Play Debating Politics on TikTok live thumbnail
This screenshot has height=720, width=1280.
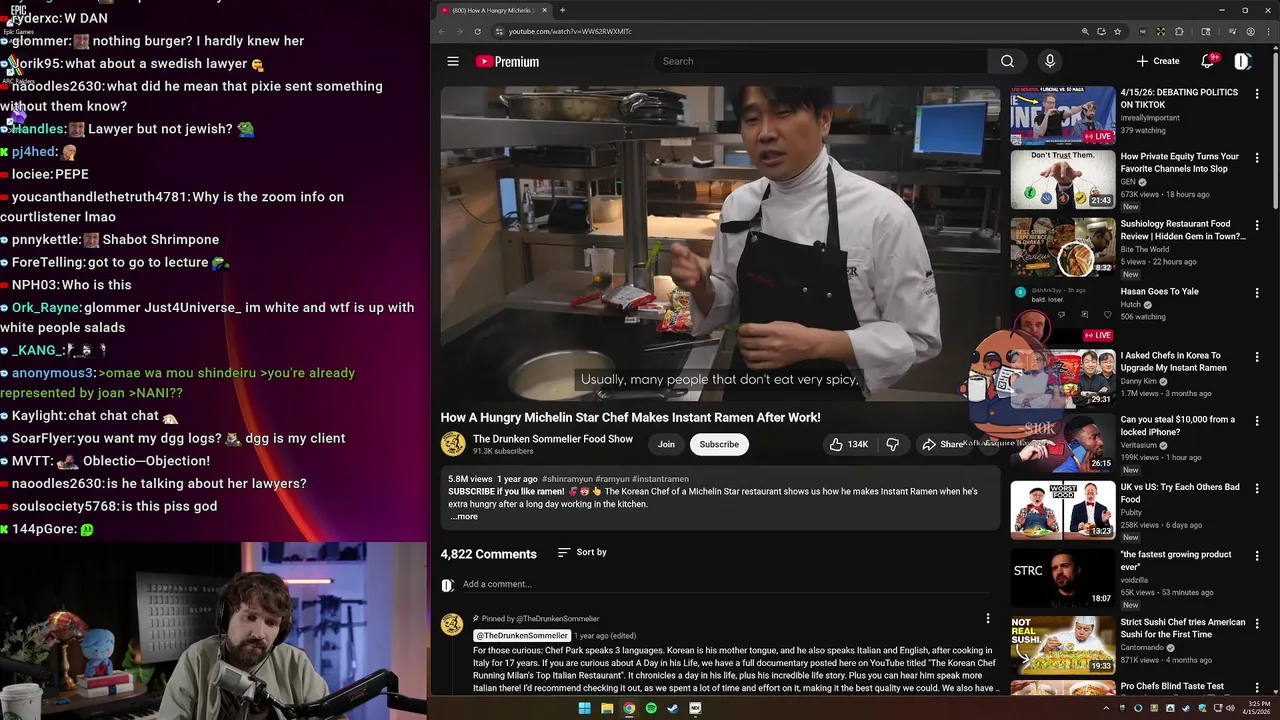1062,115
